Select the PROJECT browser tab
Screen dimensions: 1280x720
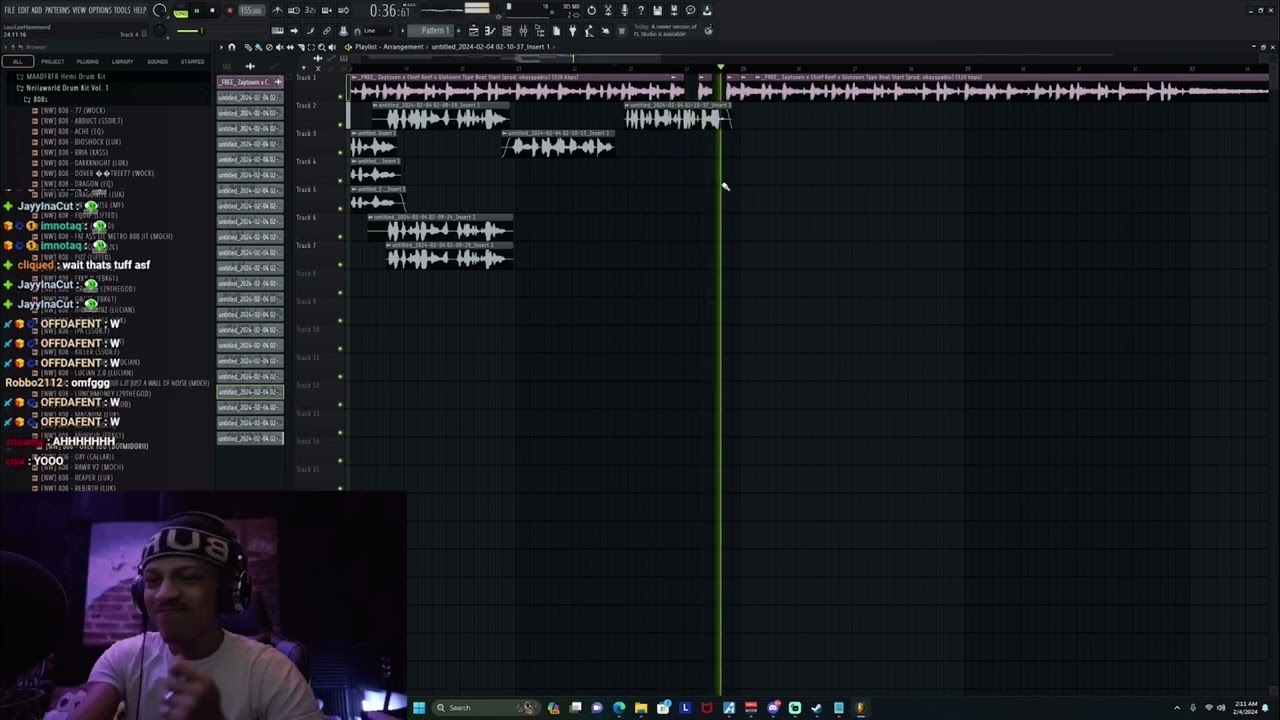52,62
